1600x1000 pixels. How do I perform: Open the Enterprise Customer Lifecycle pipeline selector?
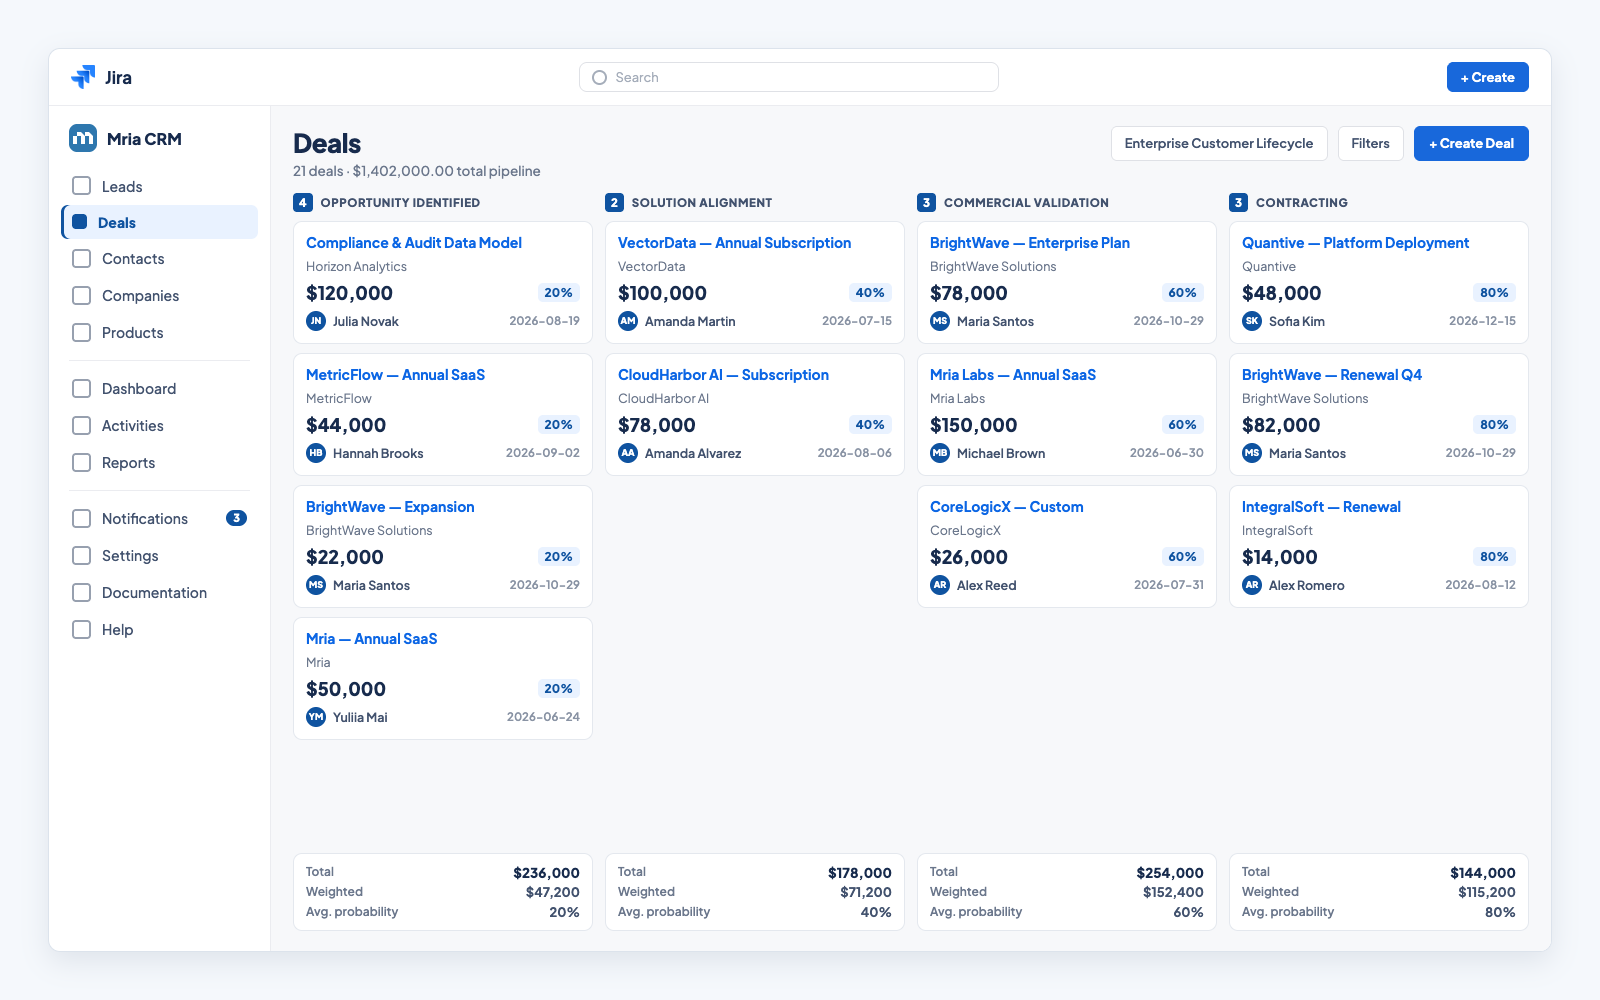point(1219,143)
